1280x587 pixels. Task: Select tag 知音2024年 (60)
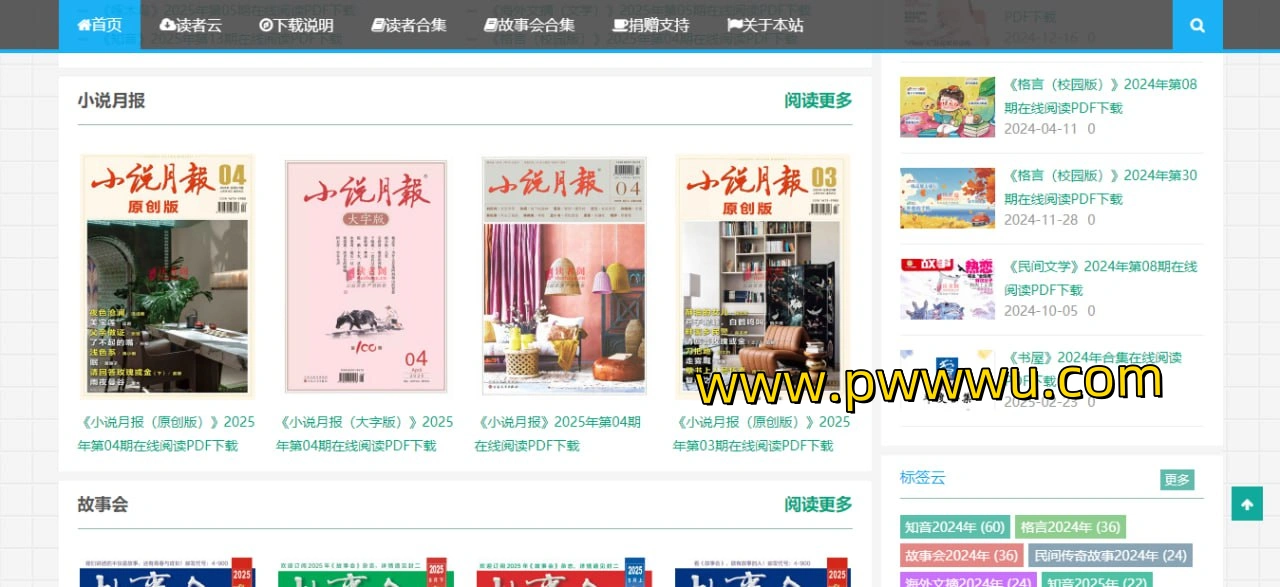955,527
